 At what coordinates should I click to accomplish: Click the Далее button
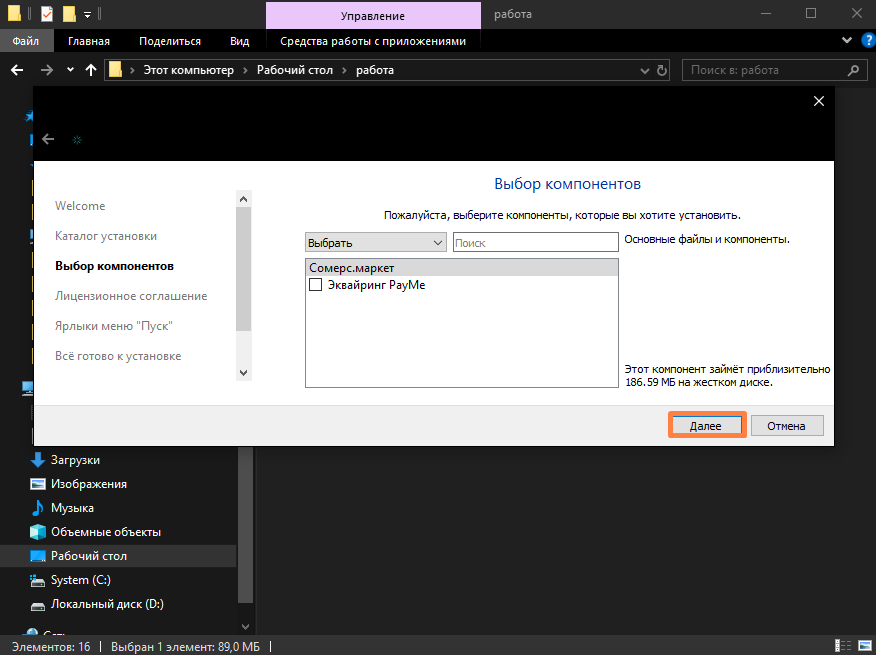point(707,425)
